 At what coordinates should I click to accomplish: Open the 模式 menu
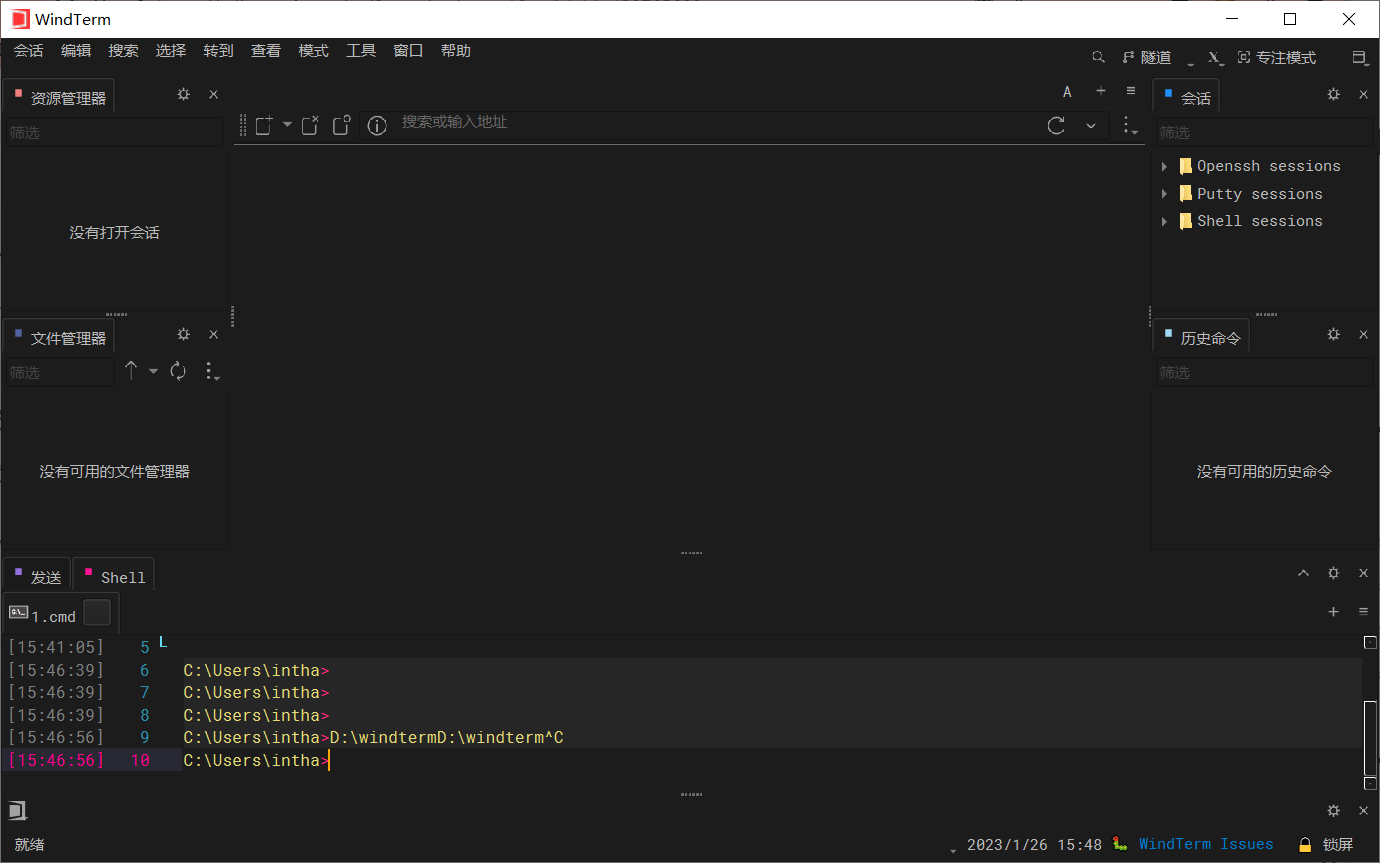tap(313, 51)
